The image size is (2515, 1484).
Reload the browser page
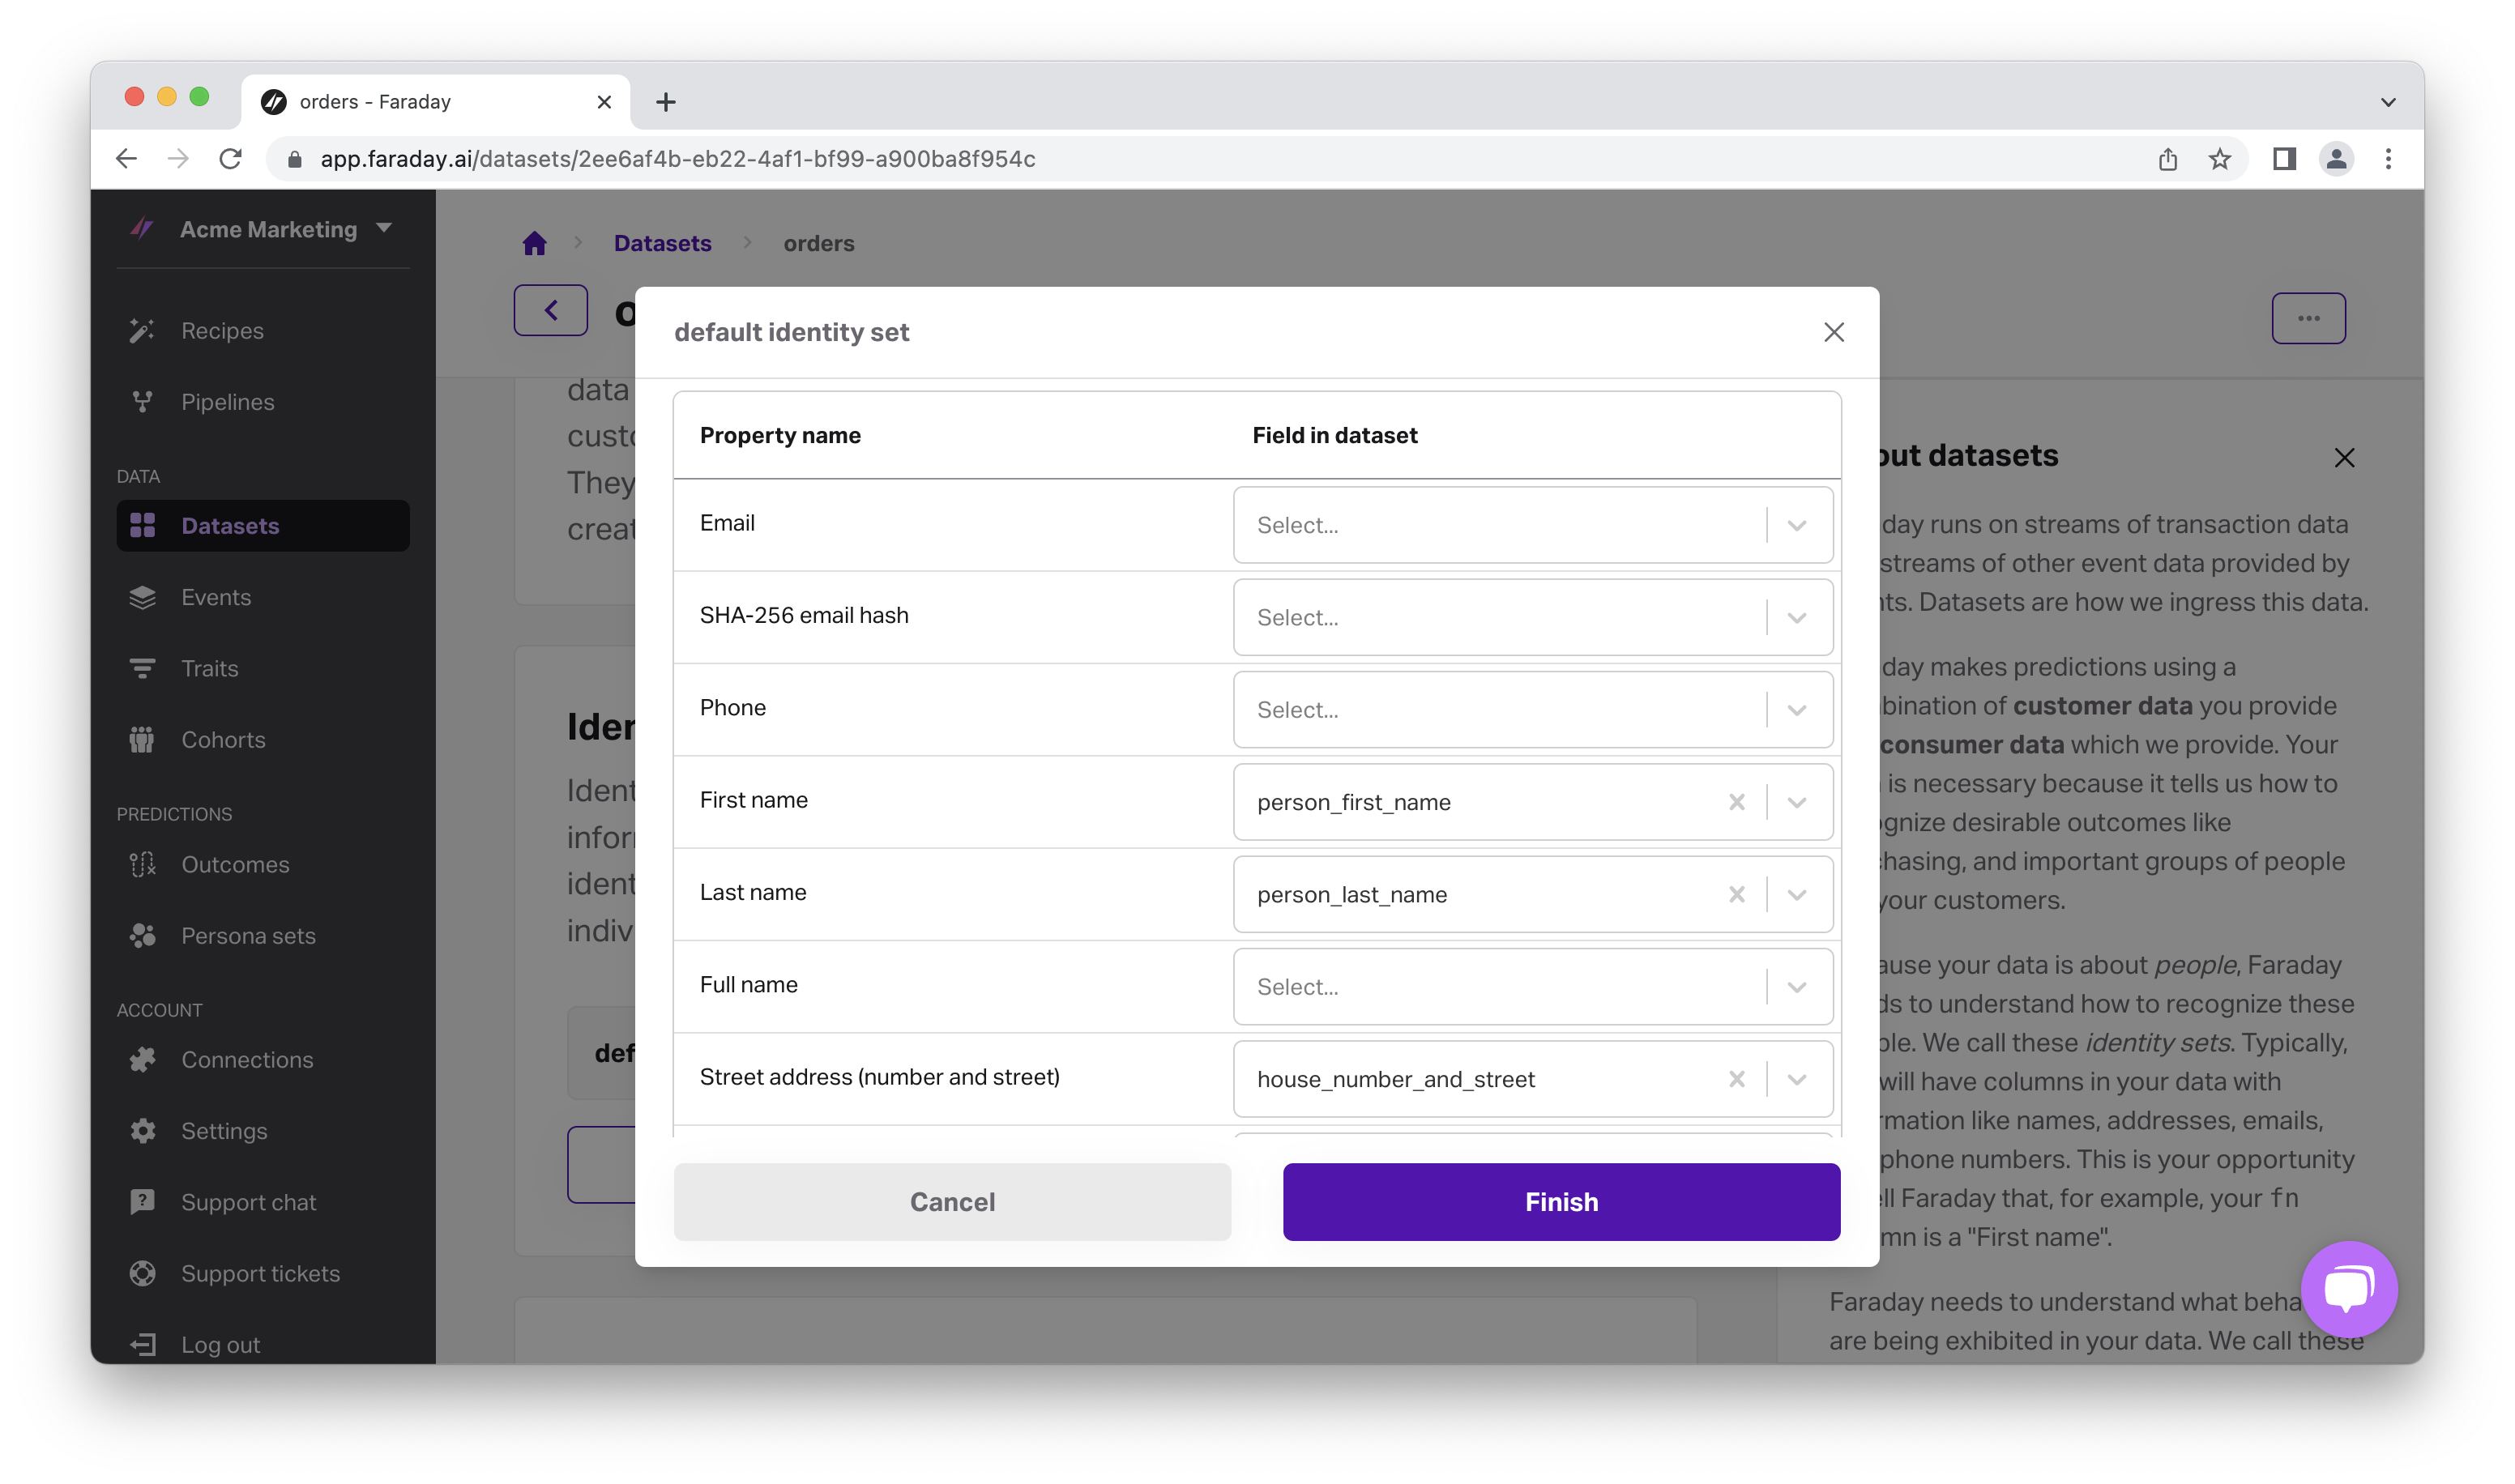pyautogui.click(x=230, y=159)
